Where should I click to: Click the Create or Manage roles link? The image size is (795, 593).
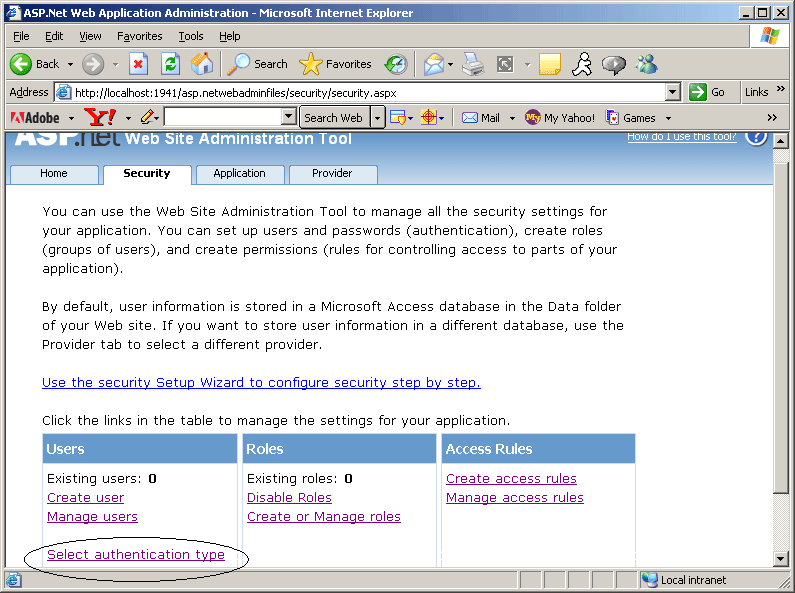pos(324,517)
